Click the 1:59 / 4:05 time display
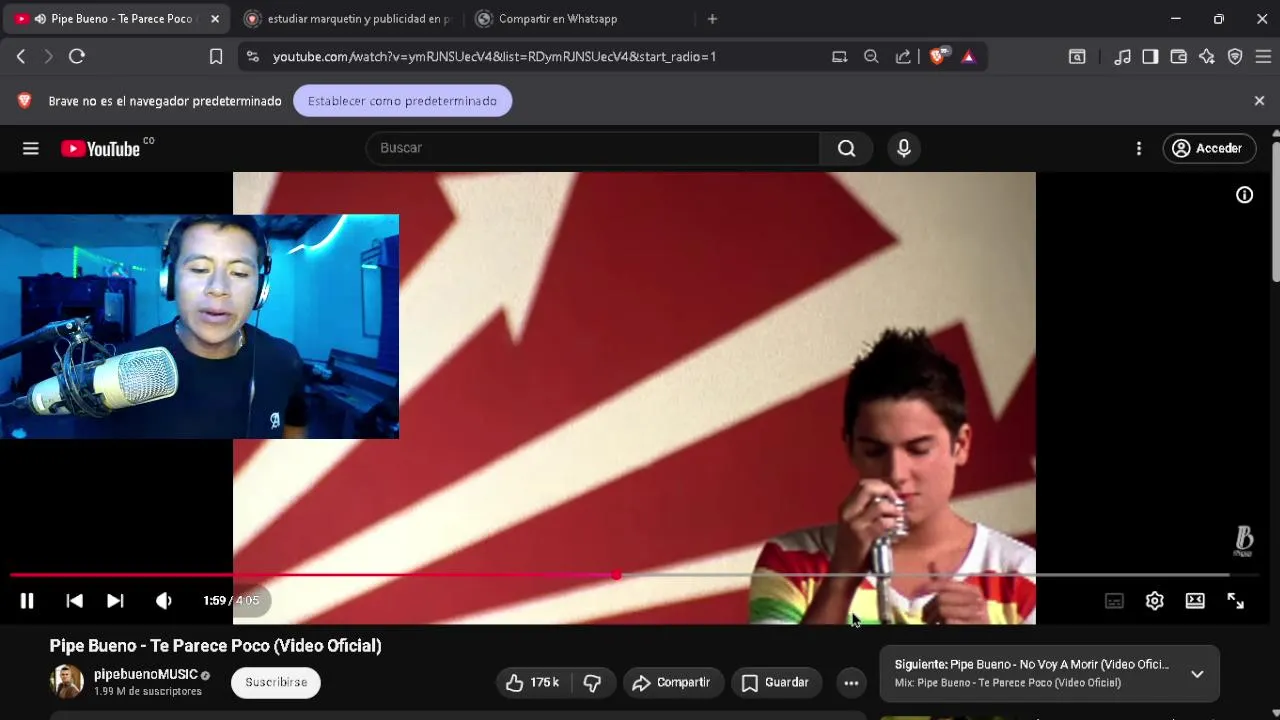Viewport: 1280px width, 720px height. pyautogui.click(x=231, y=601)
